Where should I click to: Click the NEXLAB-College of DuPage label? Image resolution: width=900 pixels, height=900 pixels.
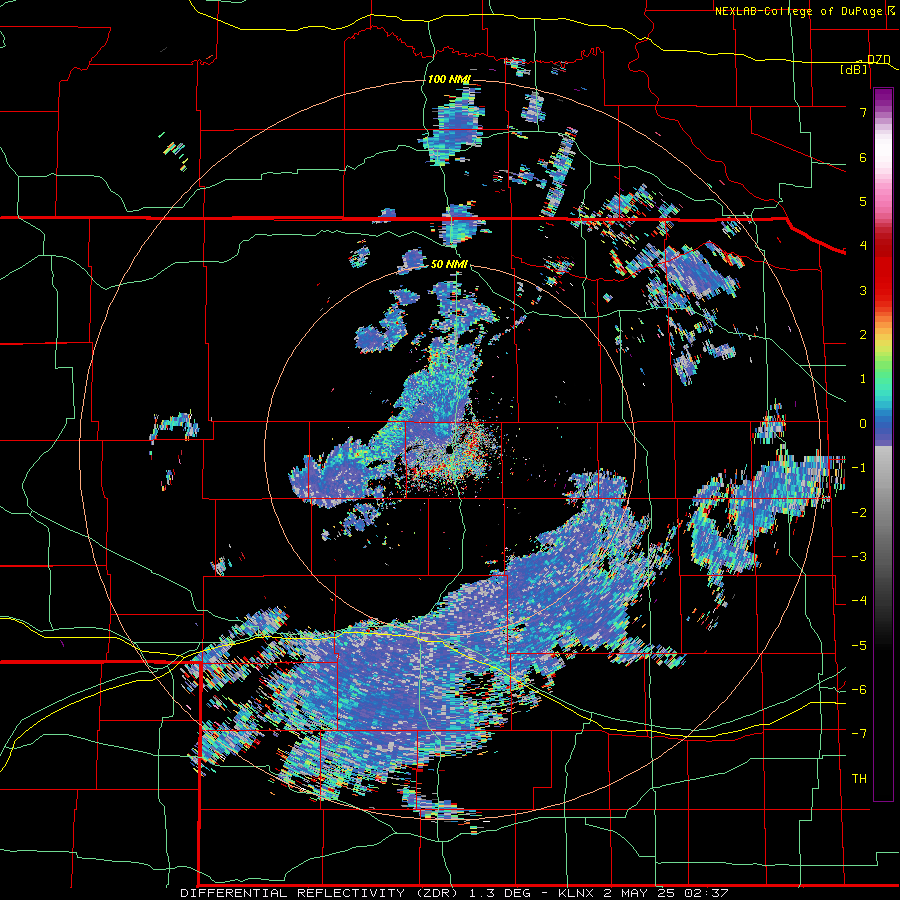[x=799, y=11]
